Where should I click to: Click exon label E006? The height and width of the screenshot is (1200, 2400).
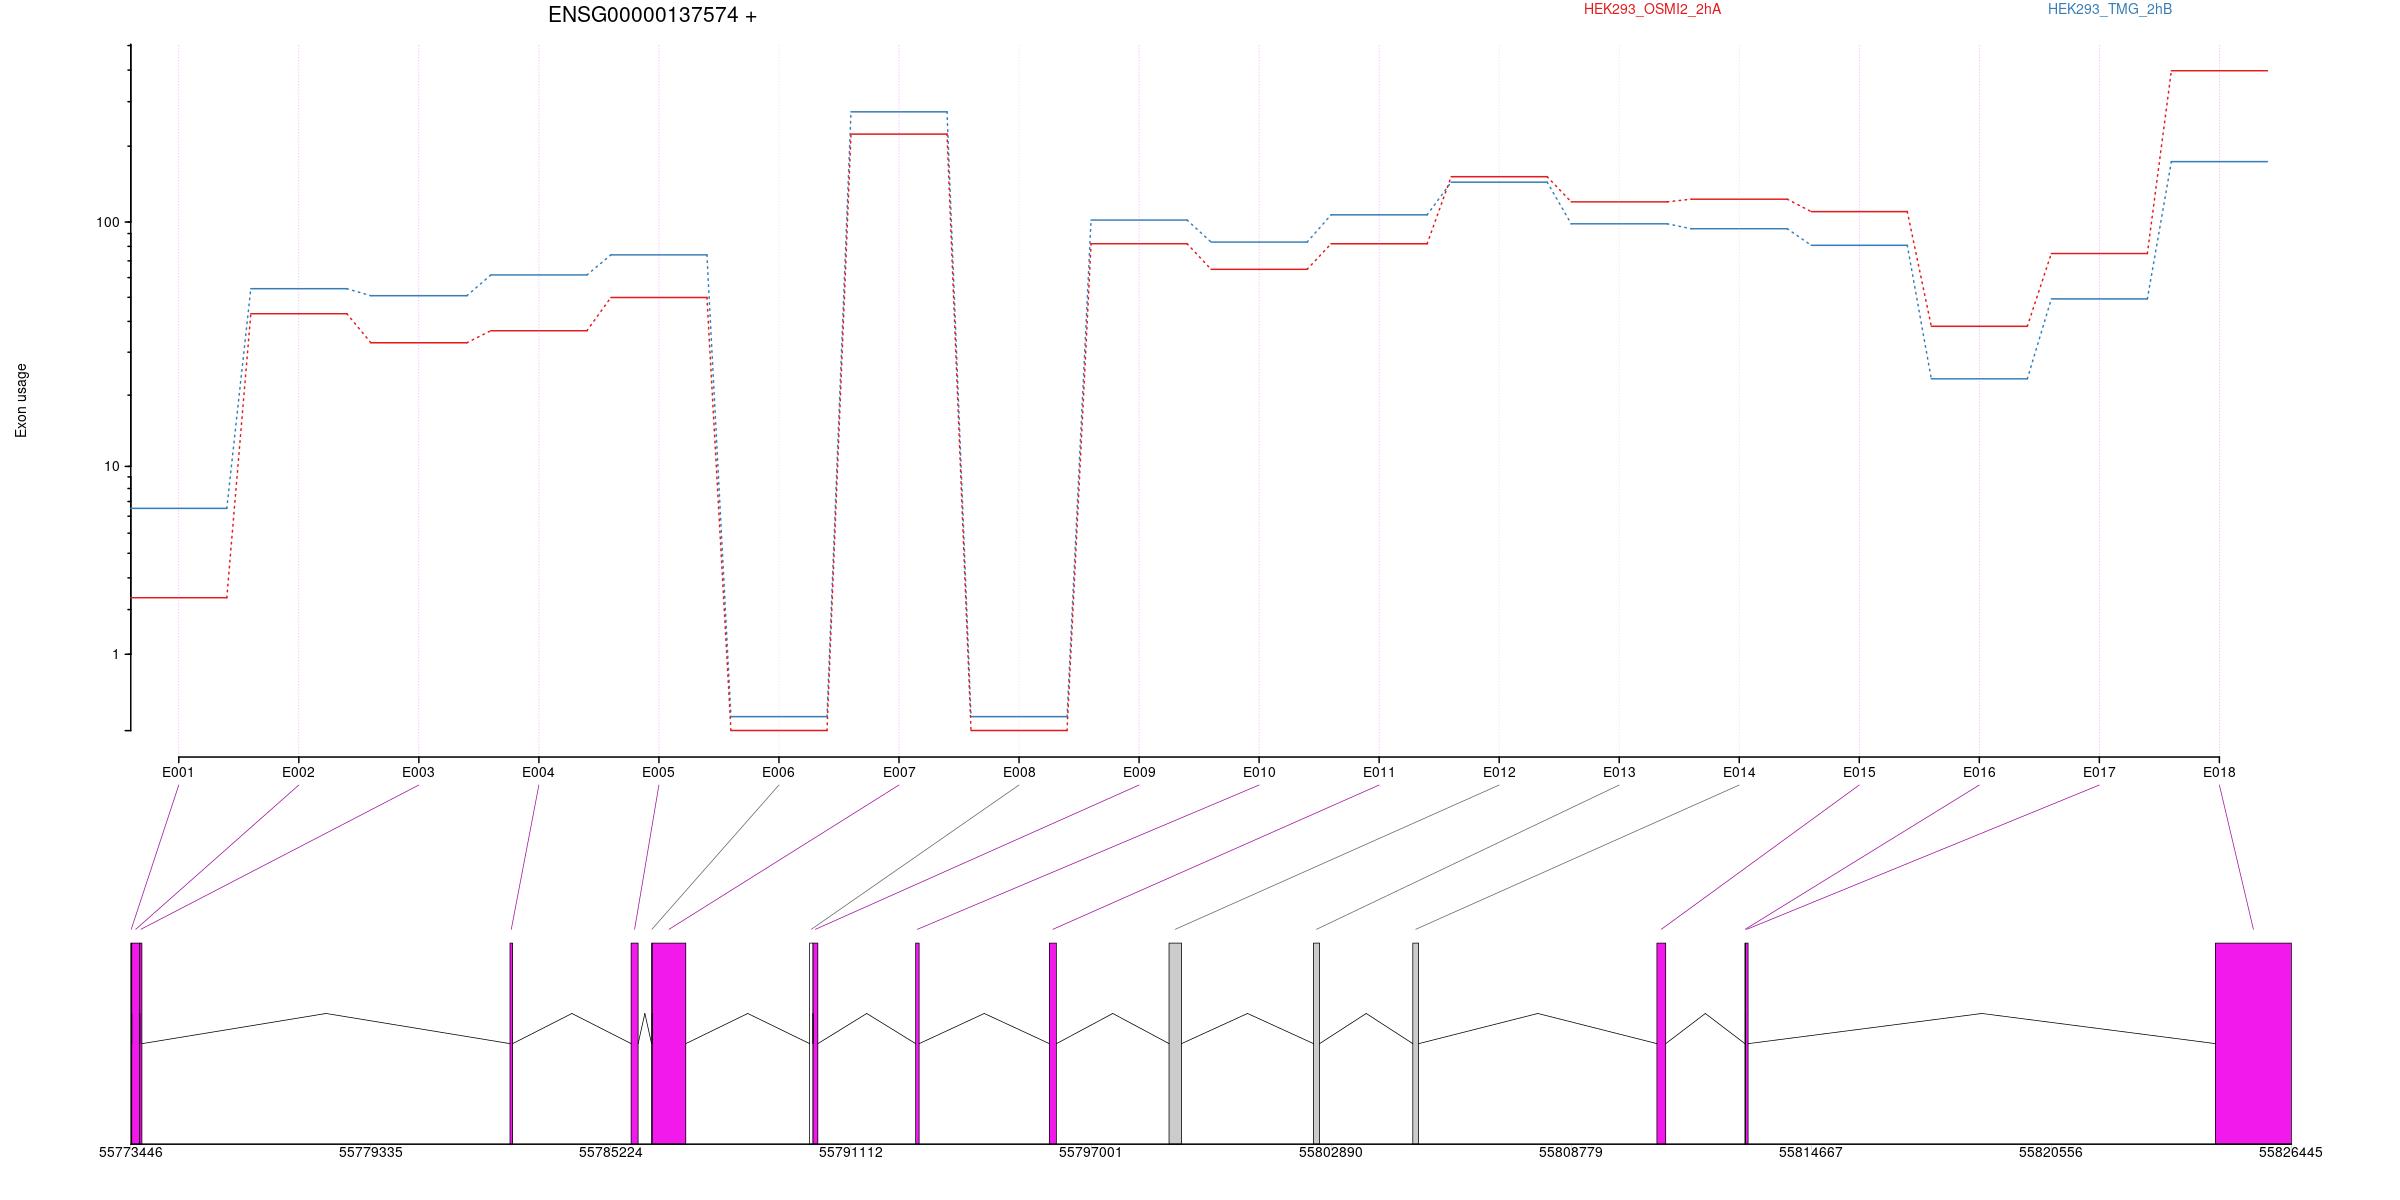(778, 772)
